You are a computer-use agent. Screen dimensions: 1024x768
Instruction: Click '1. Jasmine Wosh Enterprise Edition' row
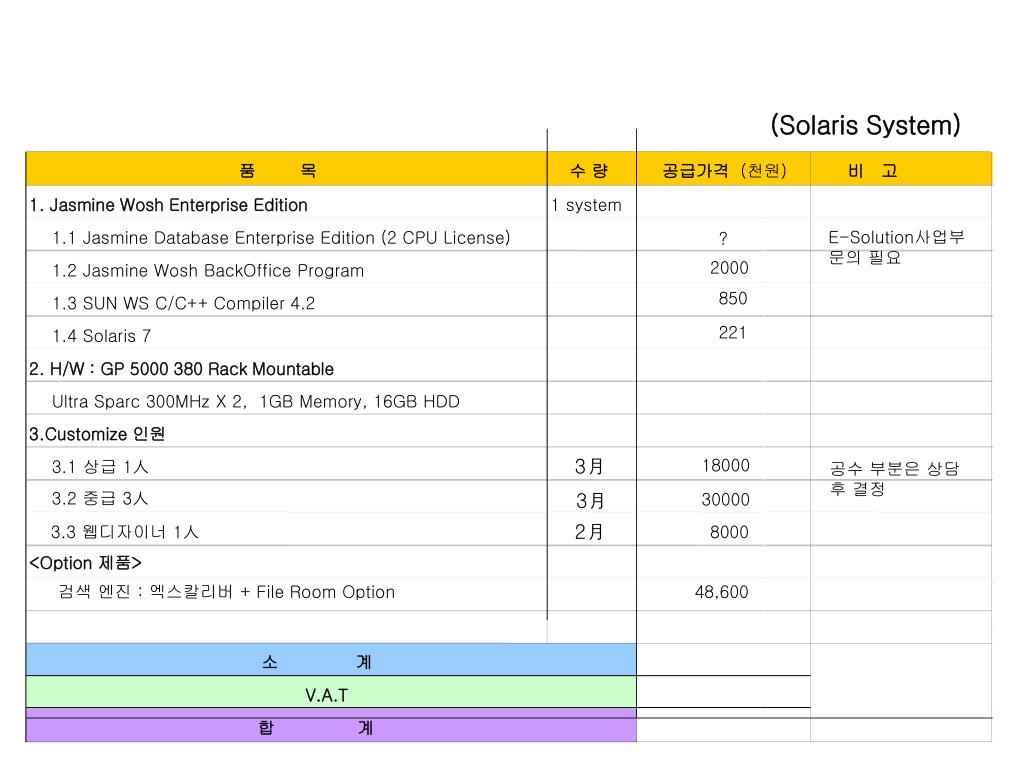click(168, 205)
